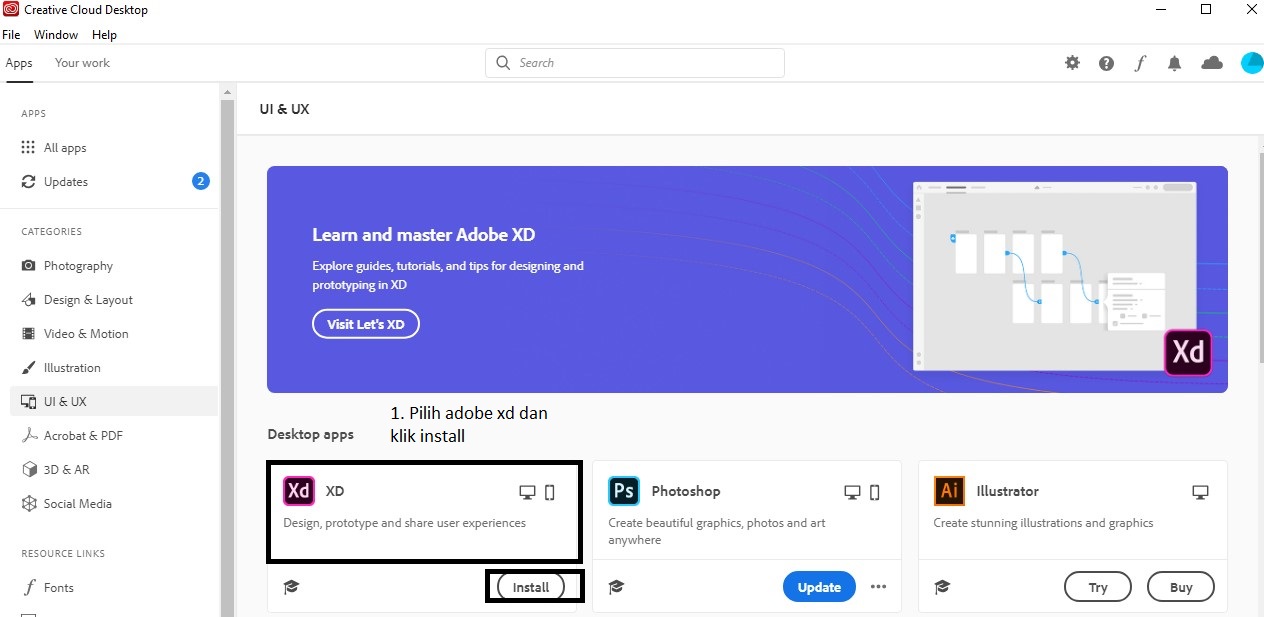The height and width of the screenshot is (617, 1264).
Task: Update the Photoshop app
Action: 819,587
